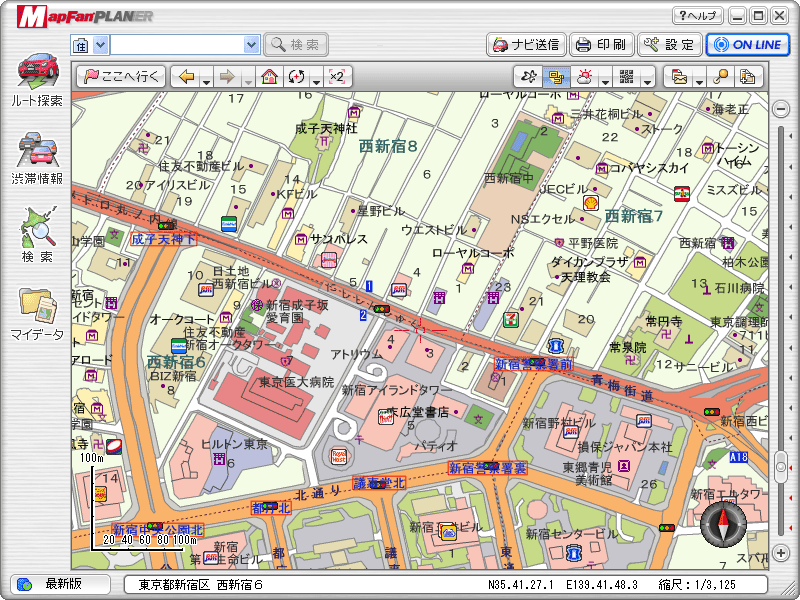Expand the back history dropdown arrow
The image size is (800, 600).
click(x=206, y=81)
